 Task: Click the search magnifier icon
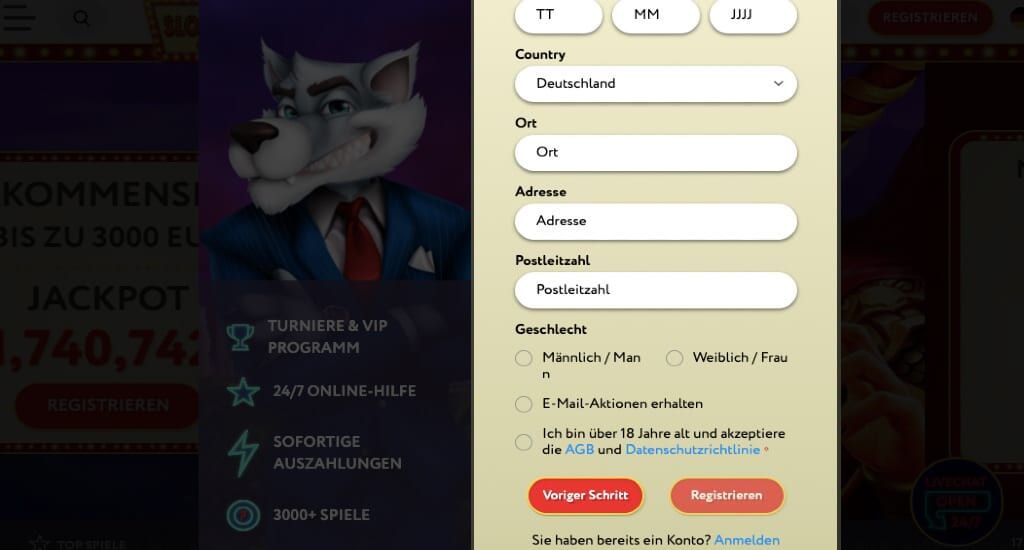(82, 18)
